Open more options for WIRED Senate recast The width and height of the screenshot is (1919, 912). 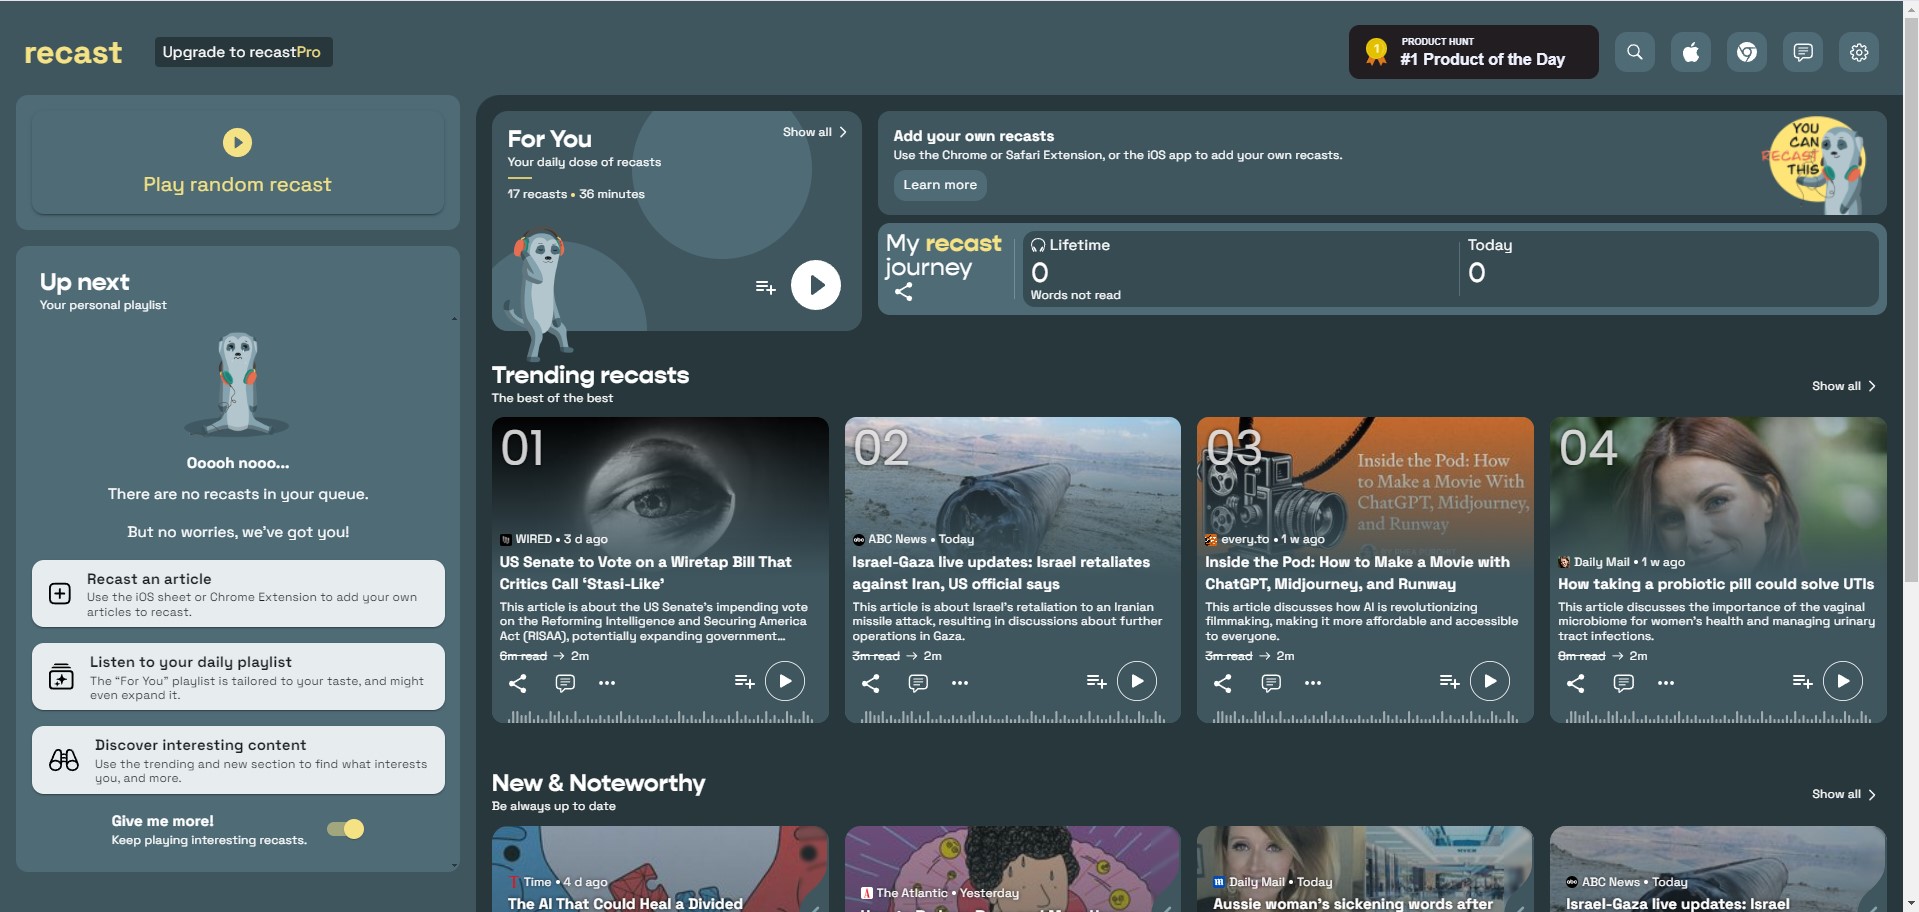(x=607, y=683)
